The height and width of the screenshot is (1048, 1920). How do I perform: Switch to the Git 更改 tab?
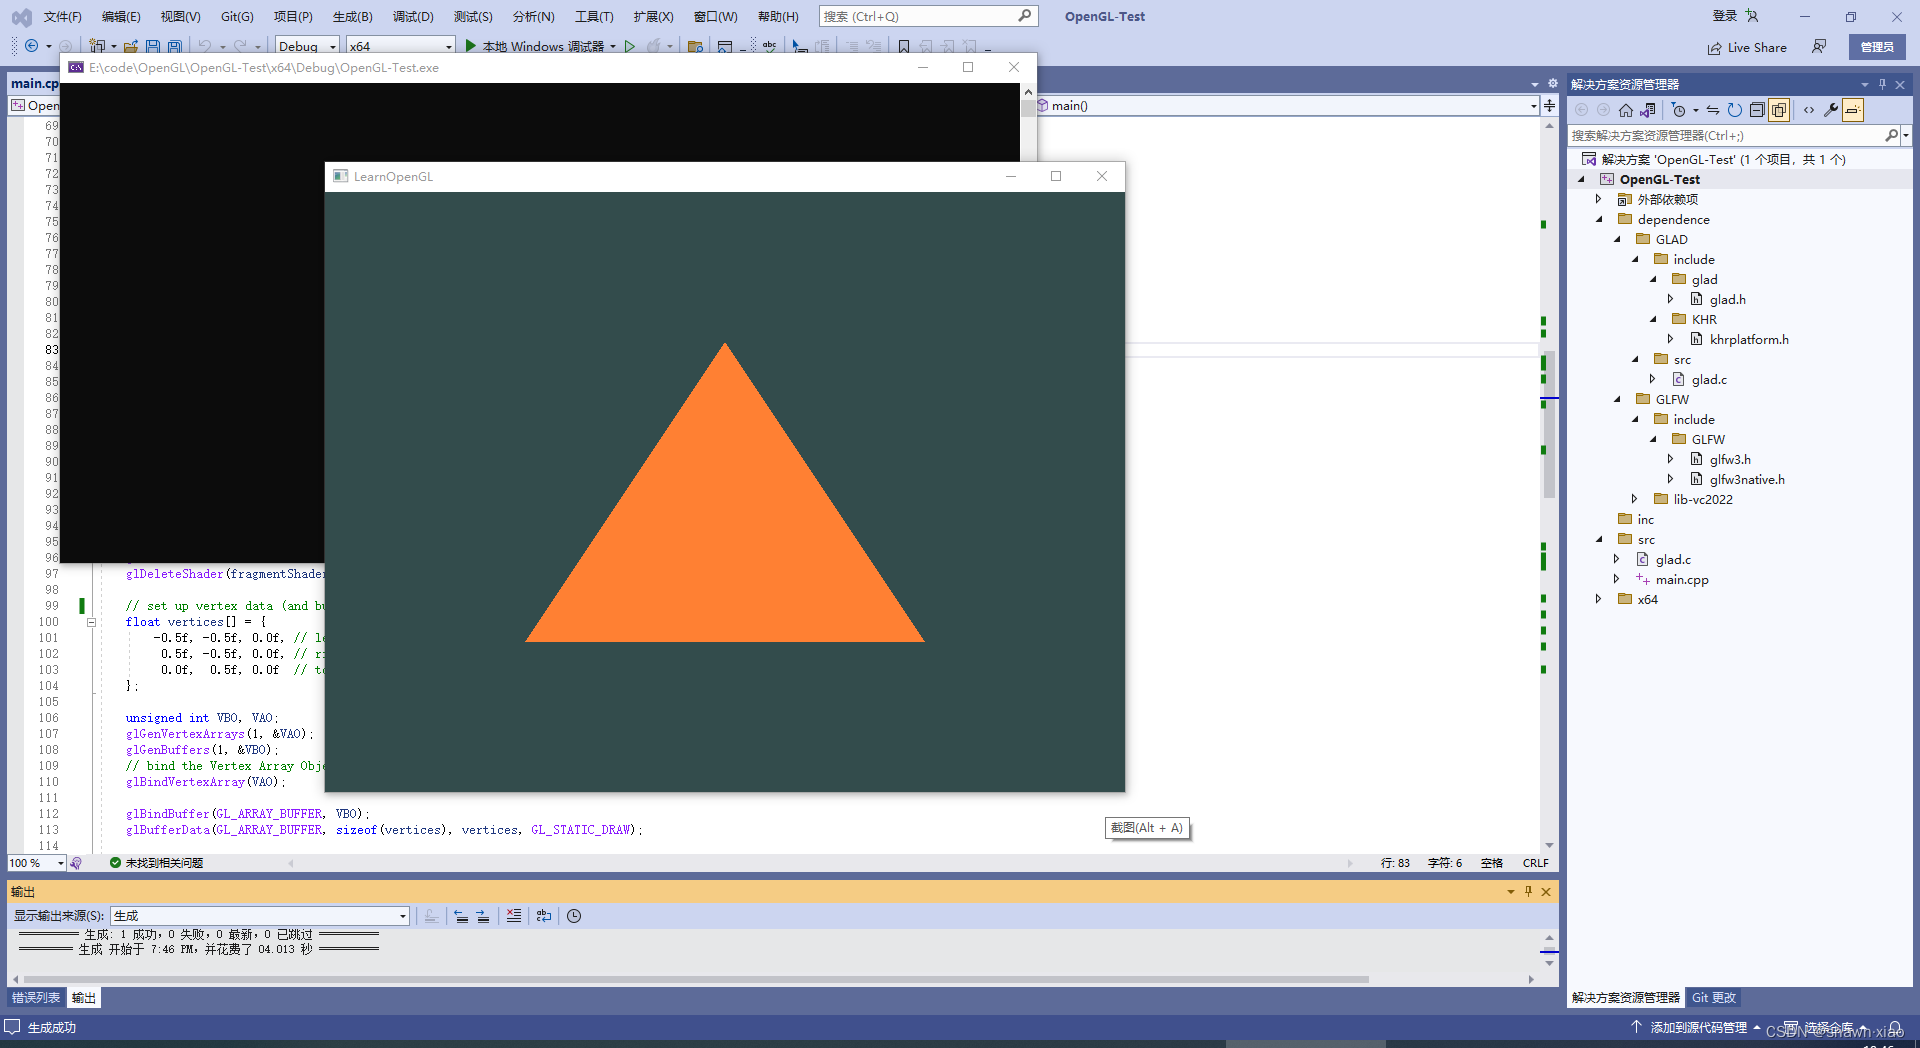(x=1713, y=997)
